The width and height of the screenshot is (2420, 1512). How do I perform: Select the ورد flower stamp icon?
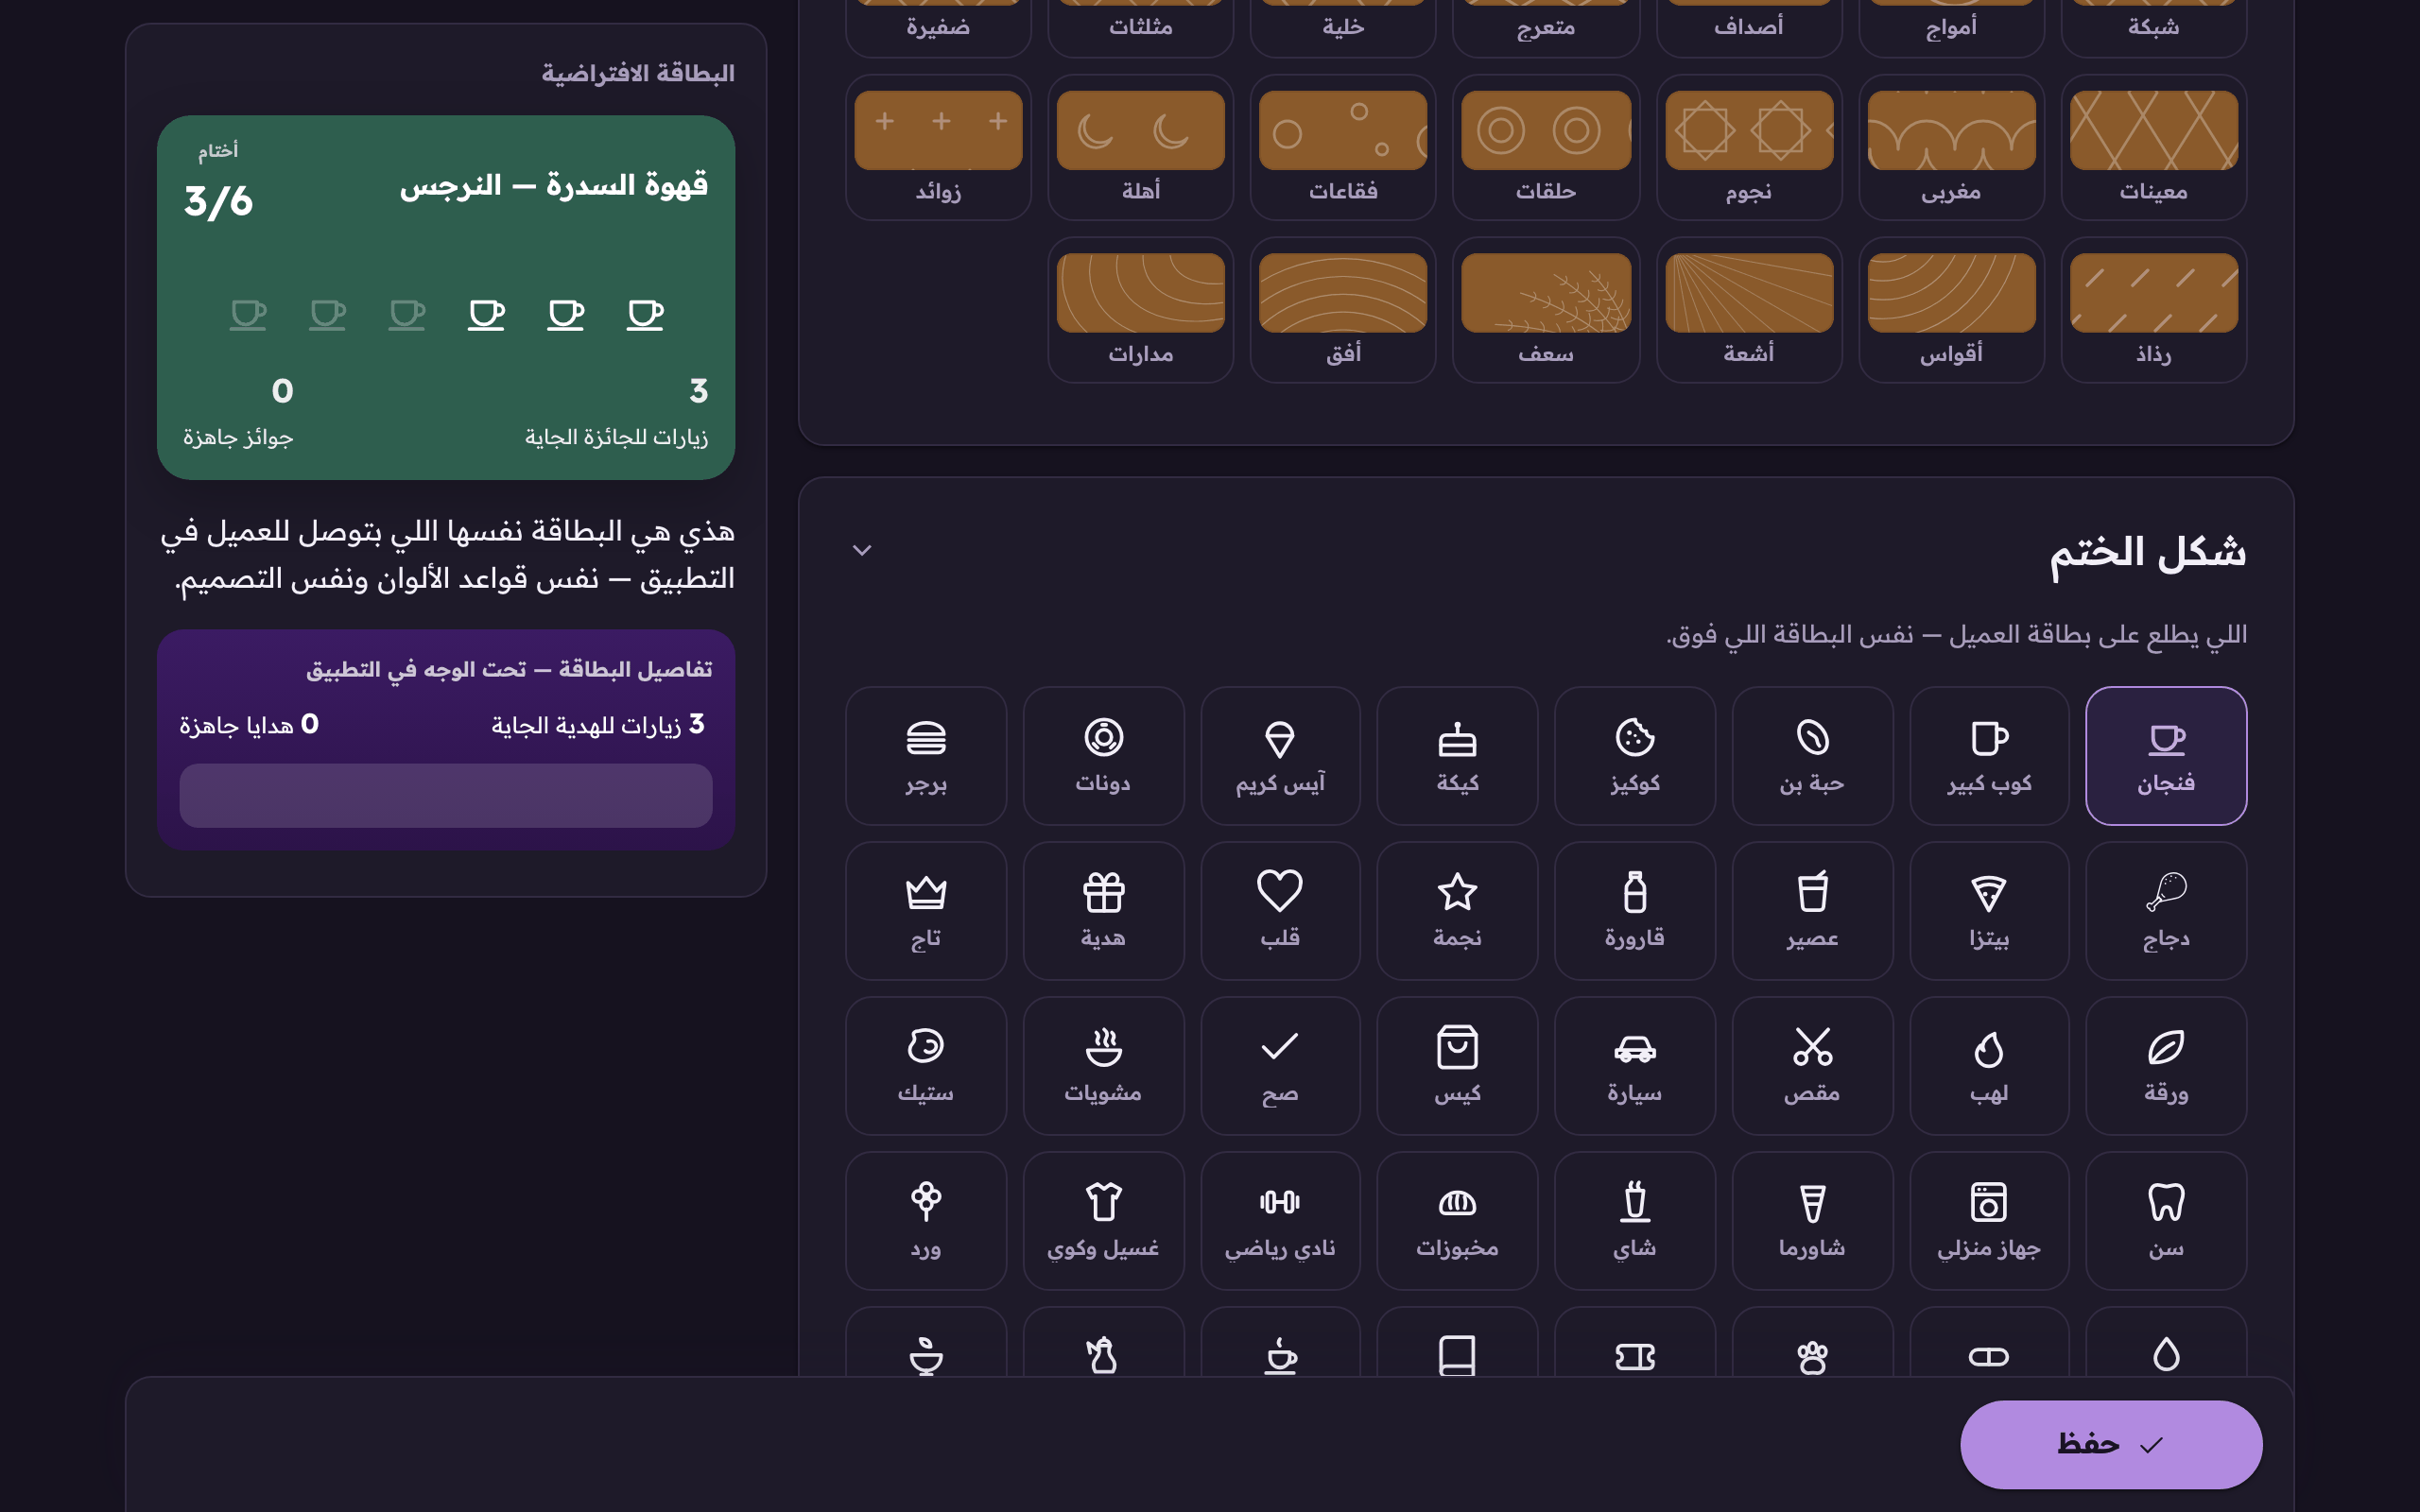click(x=926, y=1221)
